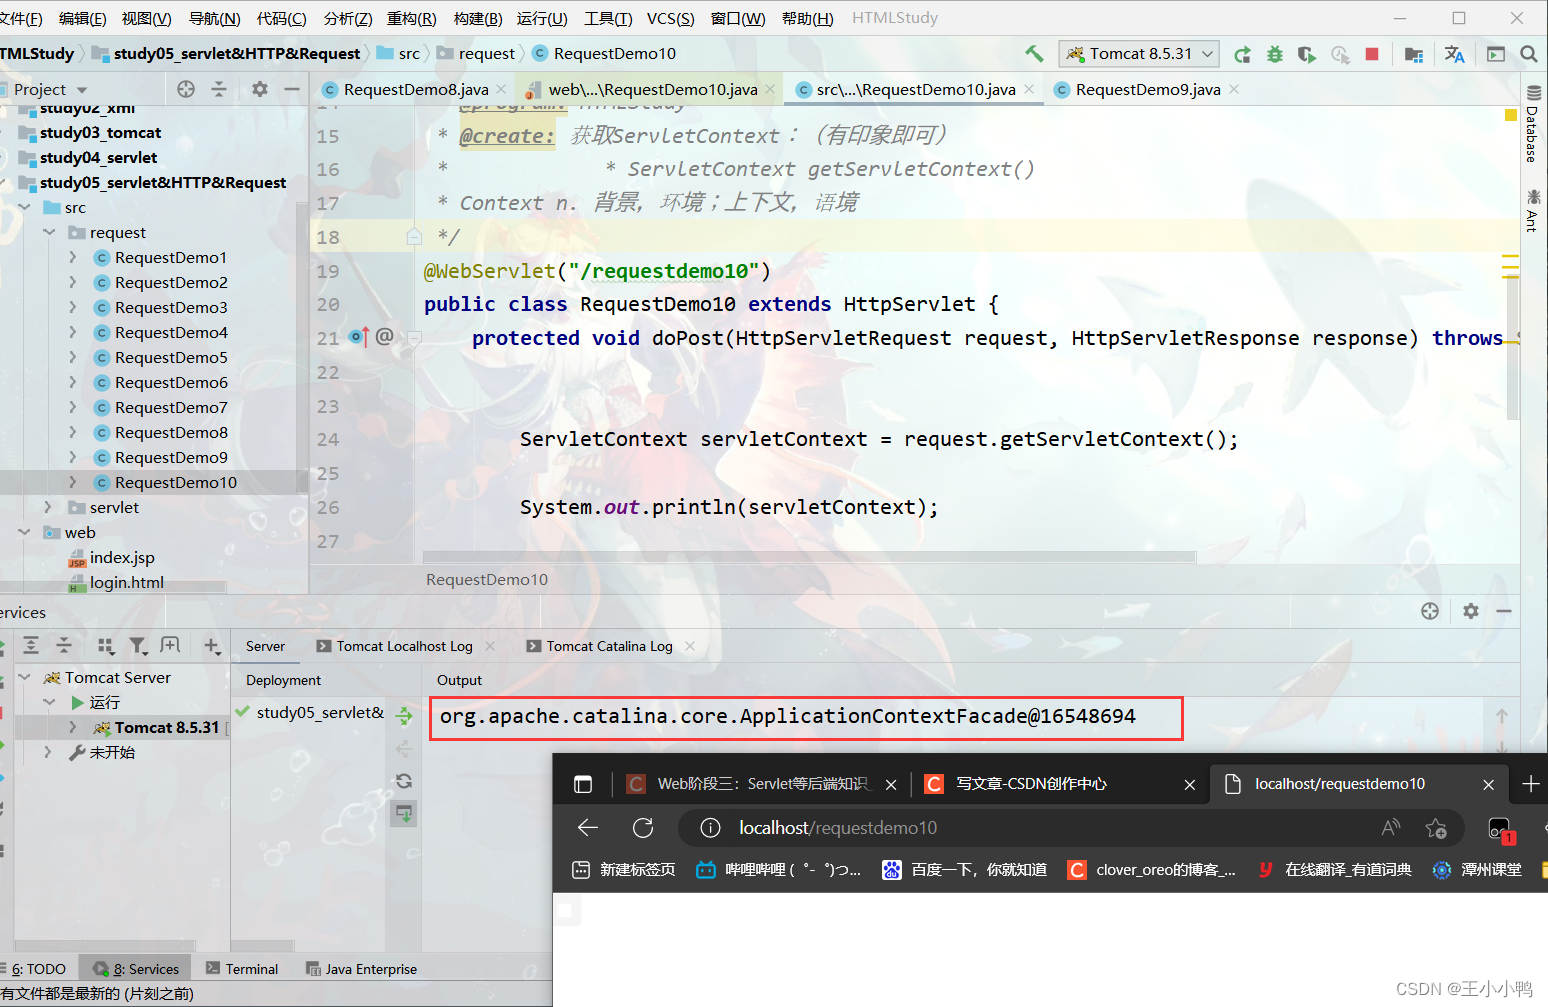1548x1007 pixels.
Task: Open Search Everywhere magnifier icon
Action: click(1528, 54)
